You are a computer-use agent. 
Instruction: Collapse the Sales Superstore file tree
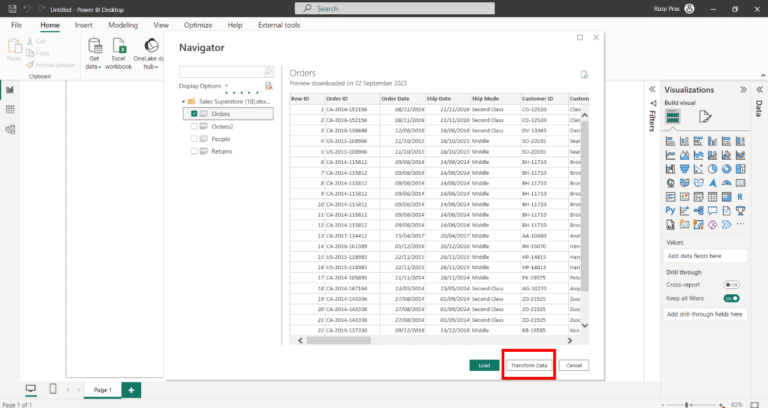[184, 101]
